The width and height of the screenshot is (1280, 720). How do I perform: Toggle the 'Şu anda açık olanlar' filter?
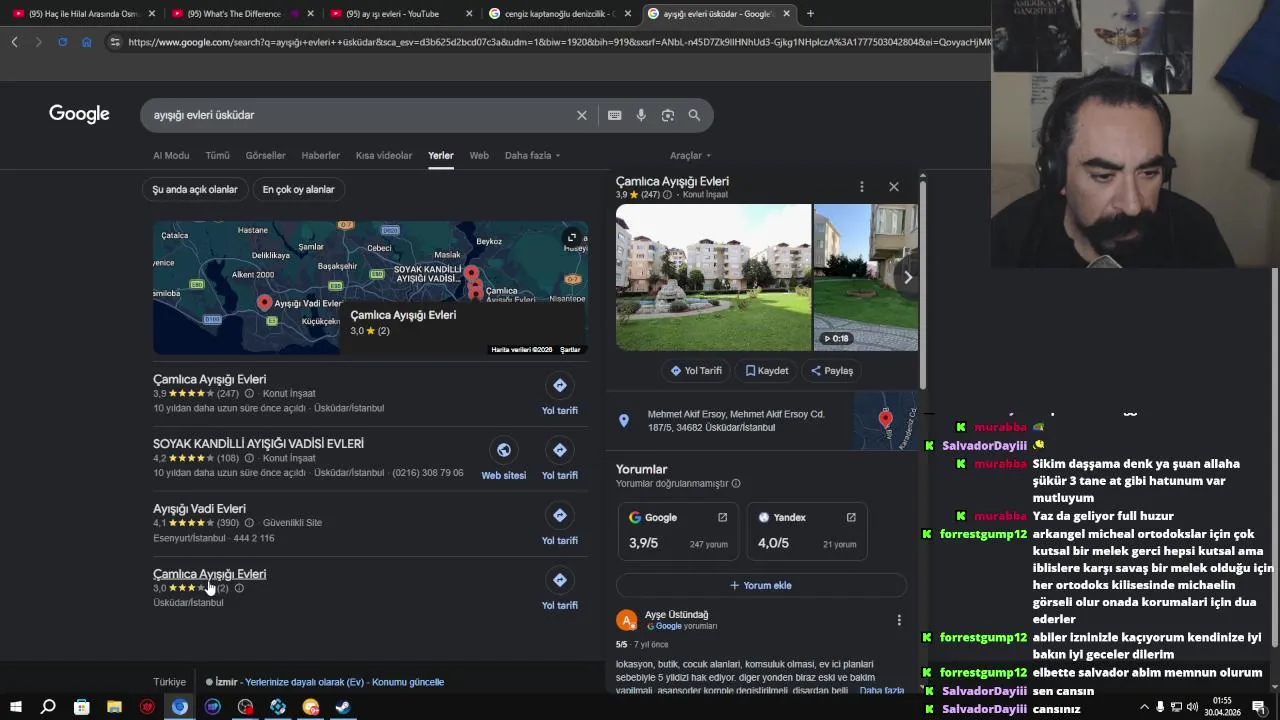click(x=195, y=189)
